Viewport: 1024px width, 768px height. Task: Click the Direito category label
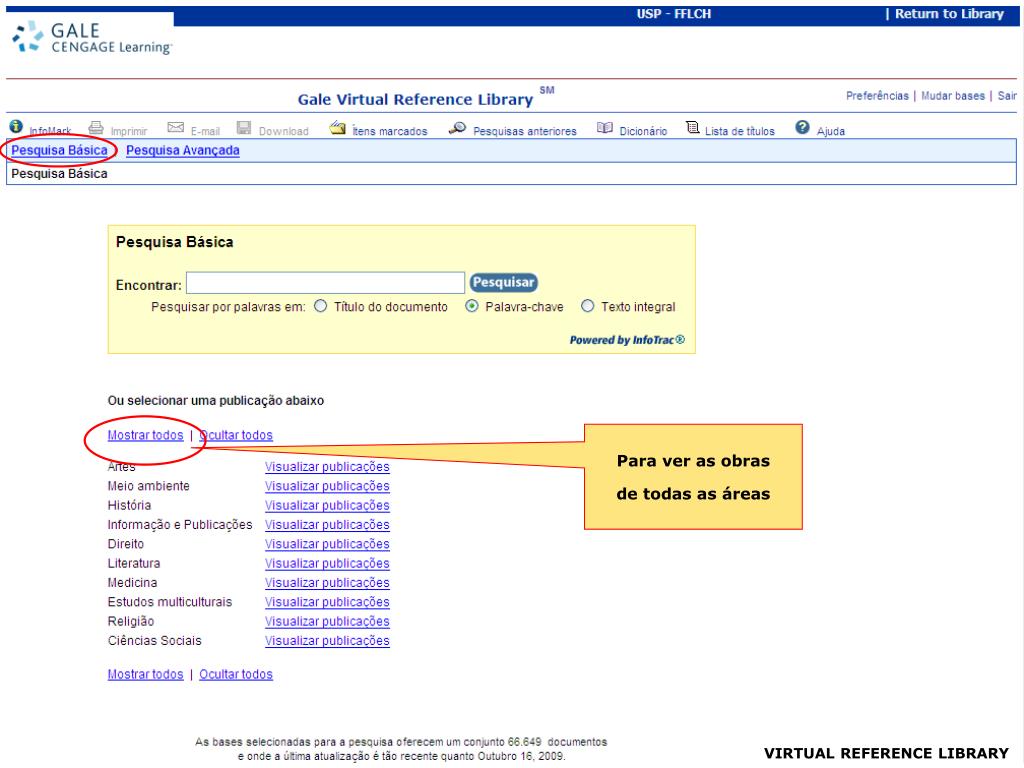tap(125, 544)
